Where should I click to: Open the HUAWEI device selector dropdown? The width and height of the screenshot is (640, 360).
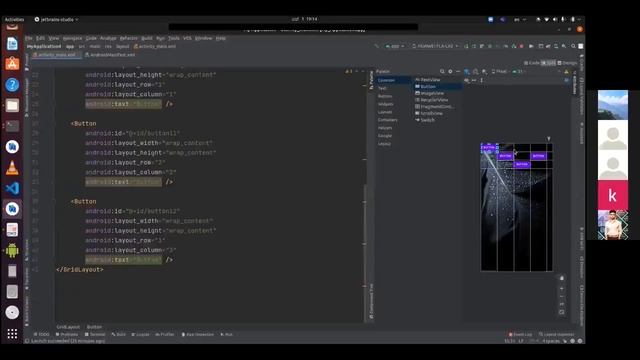(435, 46)
